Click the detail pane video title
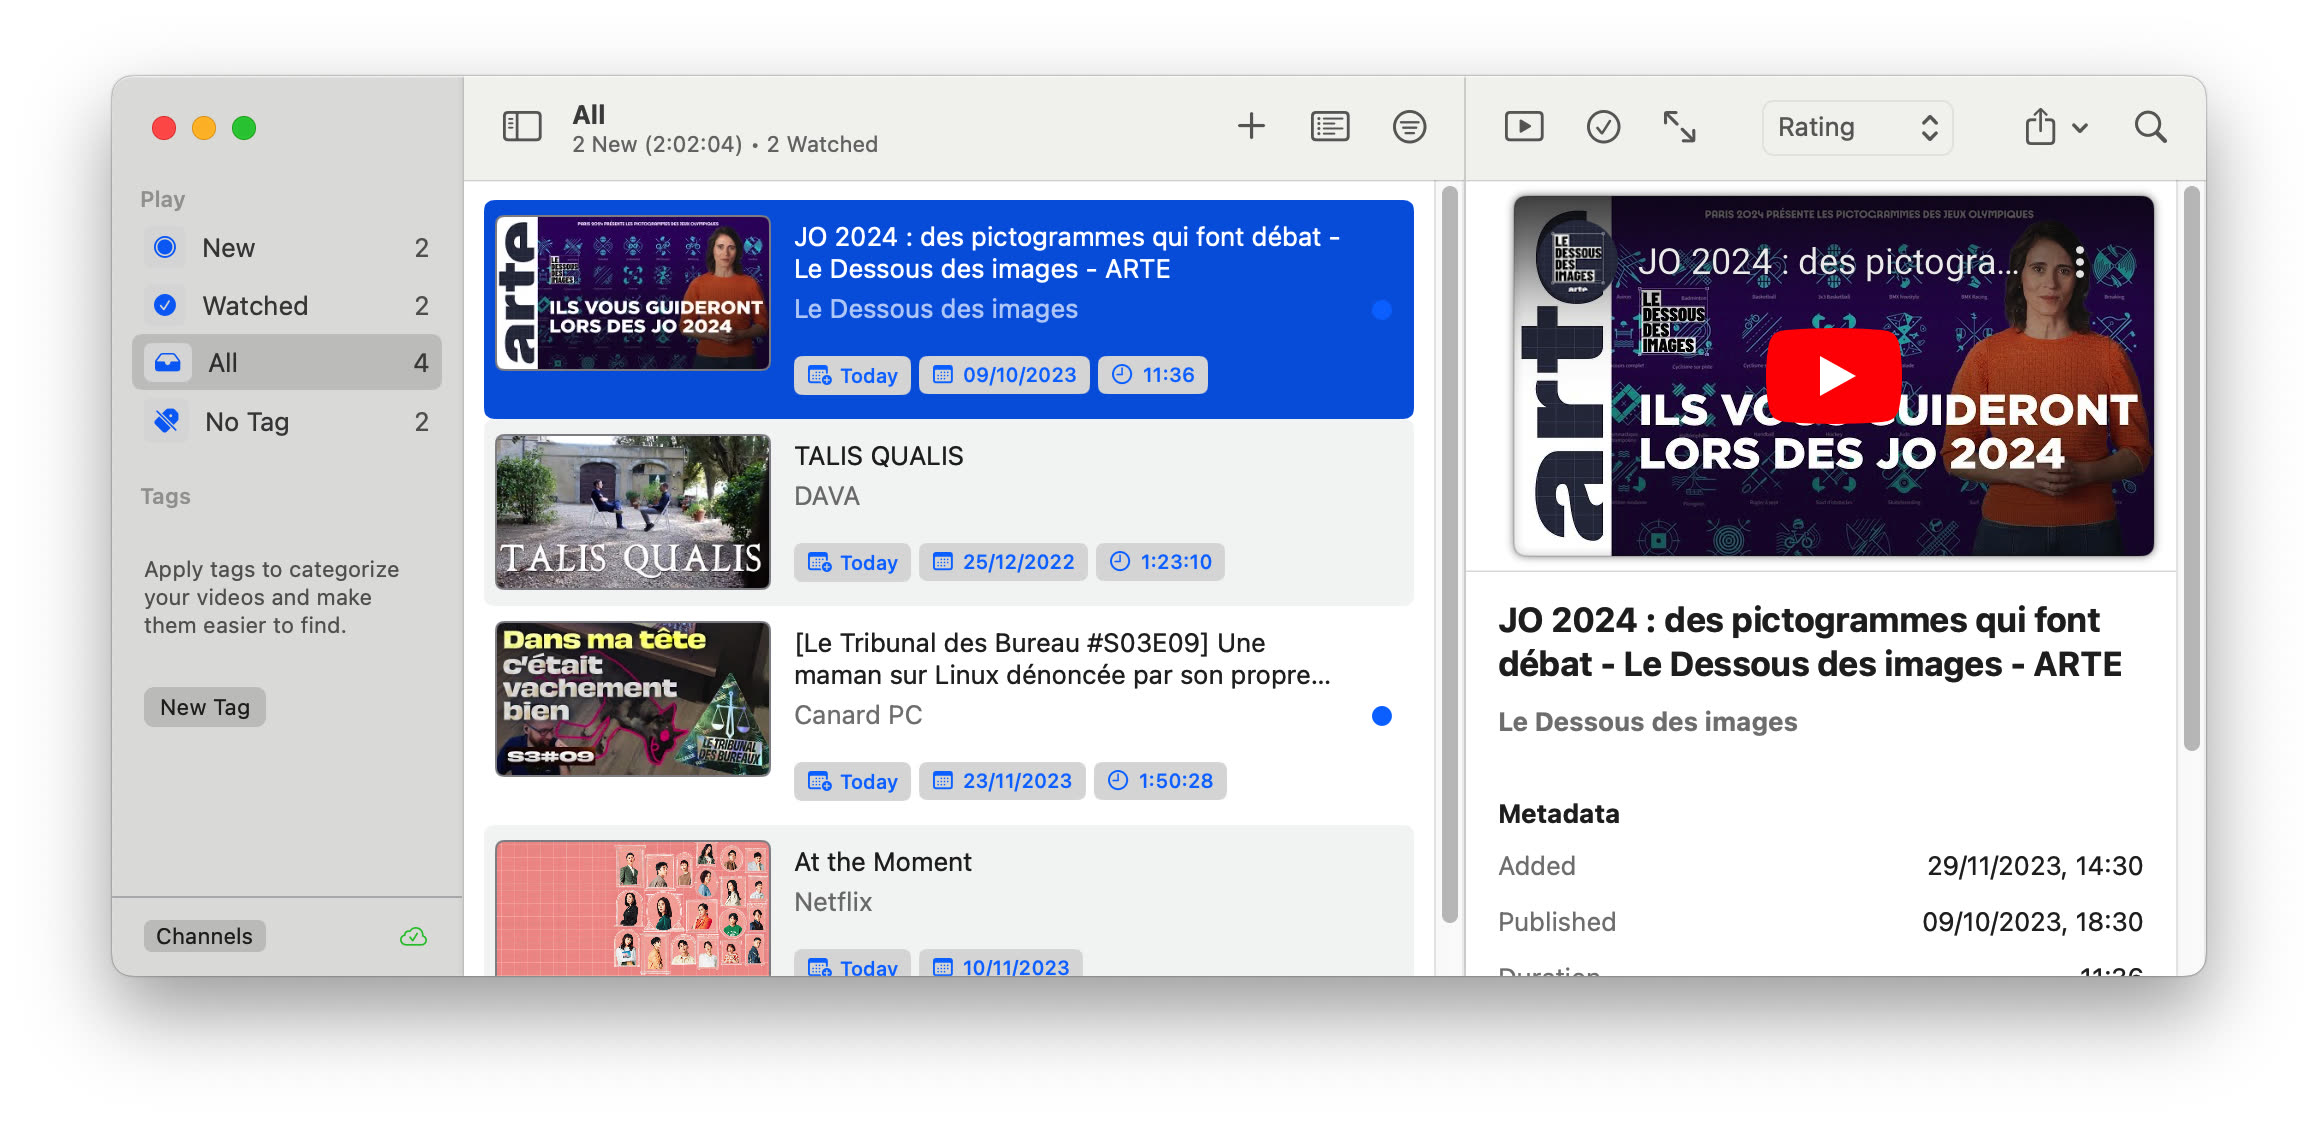This screenshot has width=2318, height=1124. pos(1809,642)
